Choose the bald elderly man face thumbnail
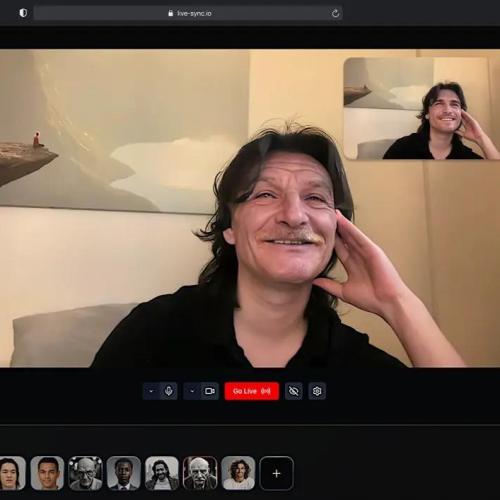The image size is (500, 500). (85, 473)
